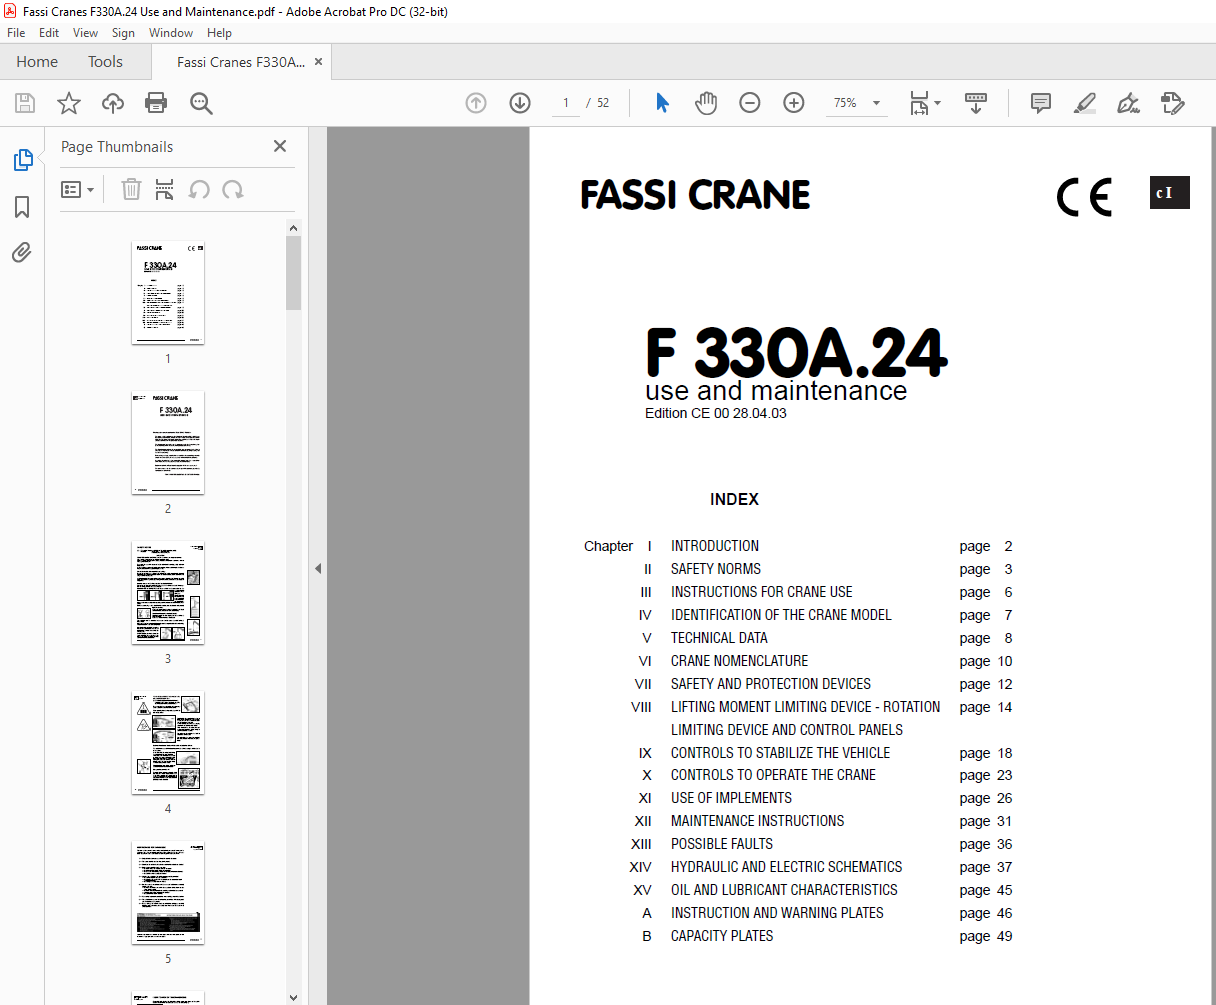Select the Highlight text tool

point(1084,103)
